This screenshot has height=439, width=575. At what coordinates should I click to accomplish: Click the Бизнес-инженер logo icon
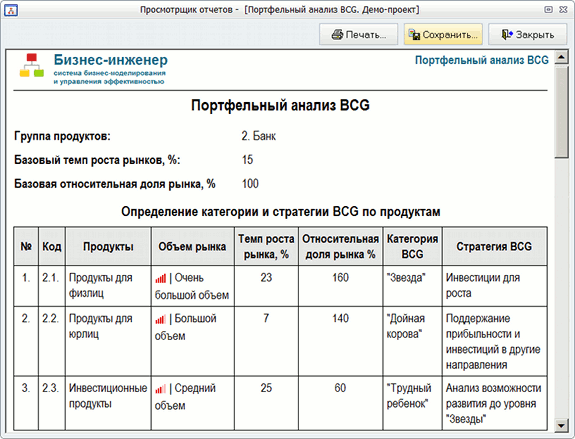tap(32, 65)
